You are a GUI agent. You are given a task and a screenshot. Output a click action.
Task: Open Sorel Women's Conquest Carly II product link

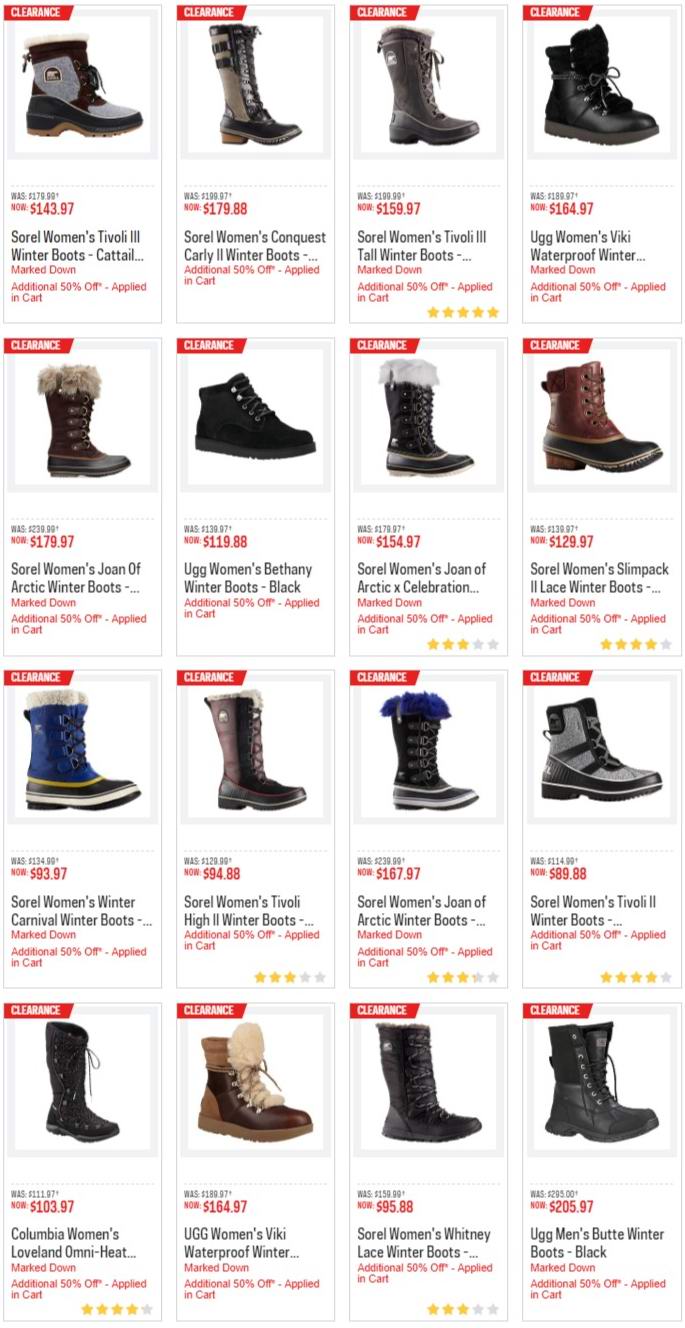pos(255,246)
